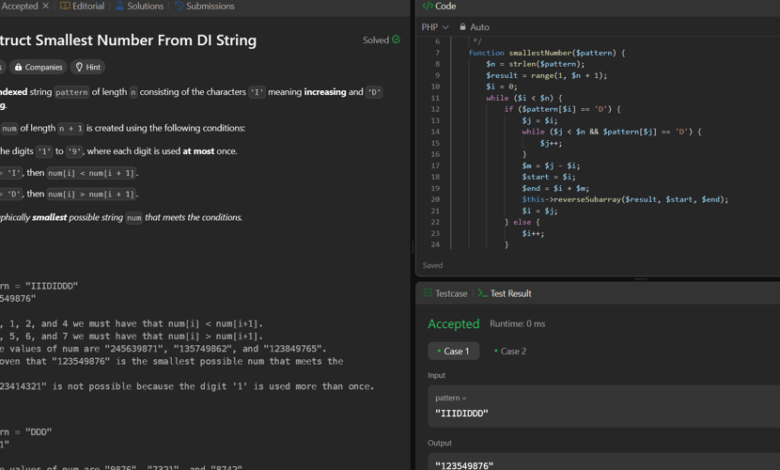Open the PHP language dropdown
The image size is (780, 470).
point(435,27)
